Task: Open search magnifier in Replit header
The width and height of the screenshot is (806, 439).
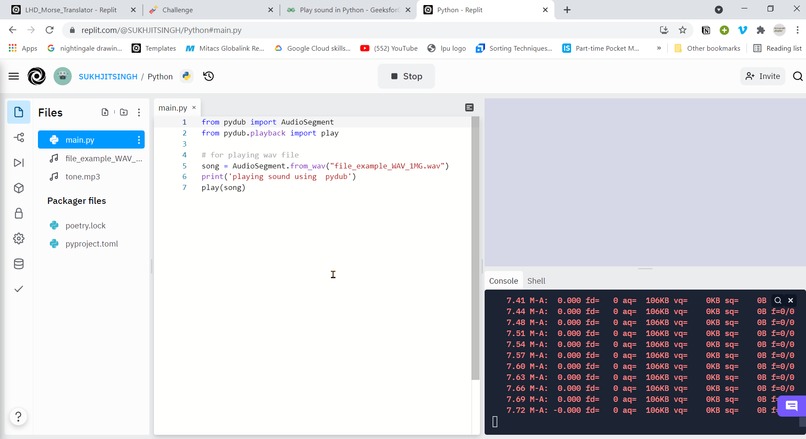Action: pyautogui.click(x=797, y=76)
